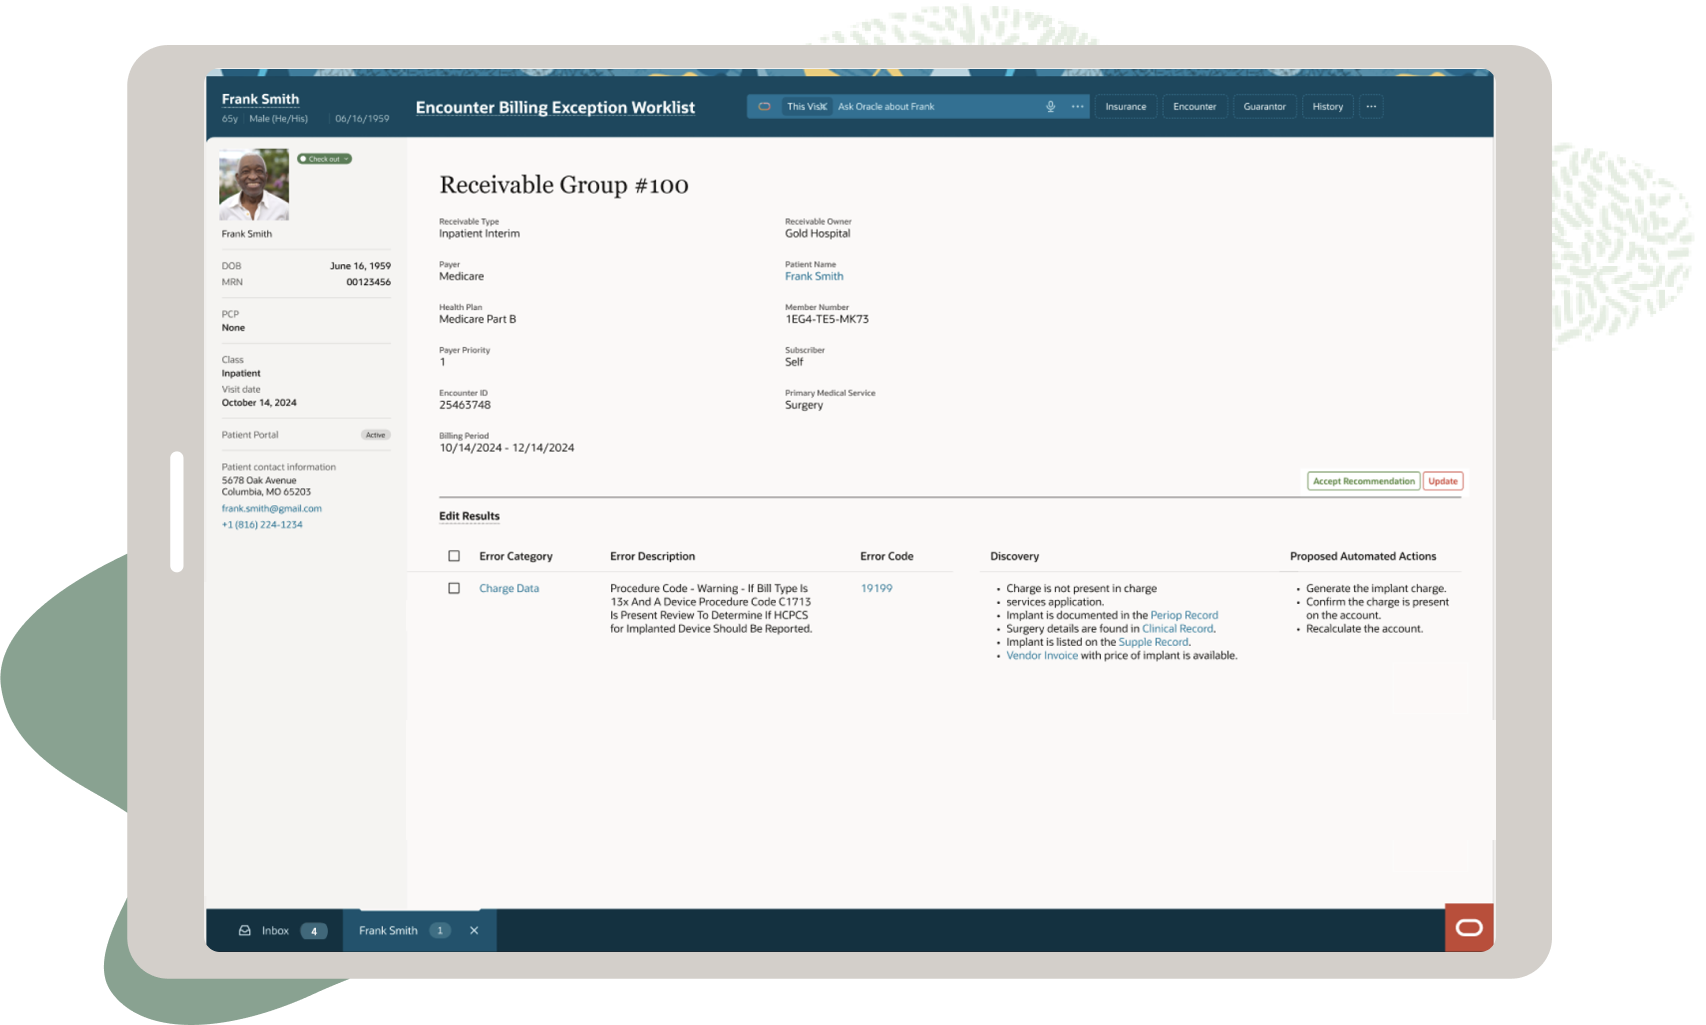The image size is (1706, 1025).
Task: Click the Encounter ID value 25463748
Action: [465, 405]
